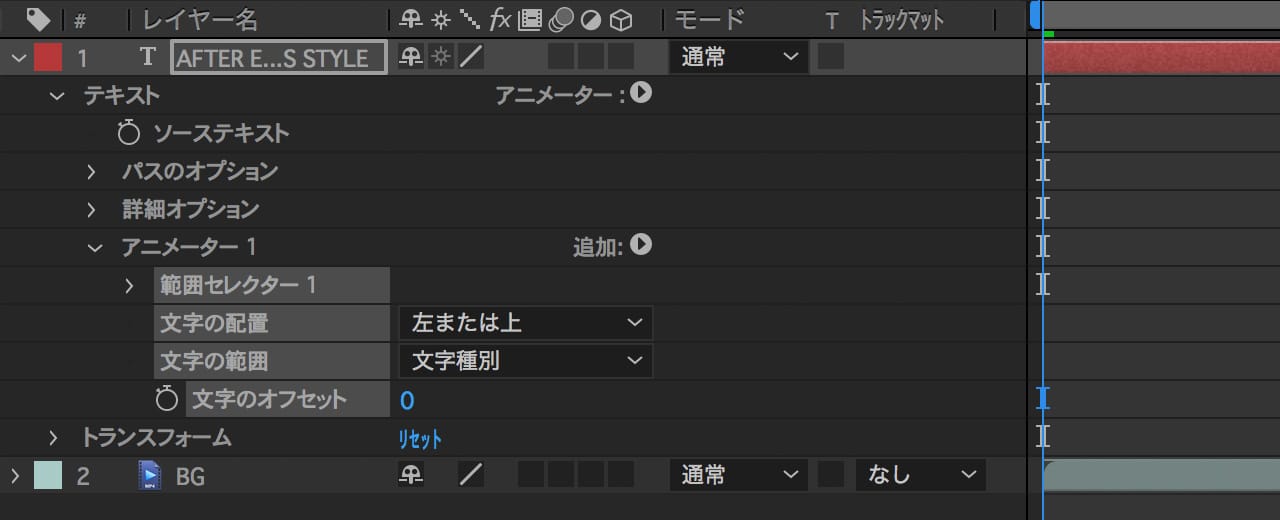1280x520 pixels.
Task: Click the BG layer video file icon
Action: tap(149, 476)
